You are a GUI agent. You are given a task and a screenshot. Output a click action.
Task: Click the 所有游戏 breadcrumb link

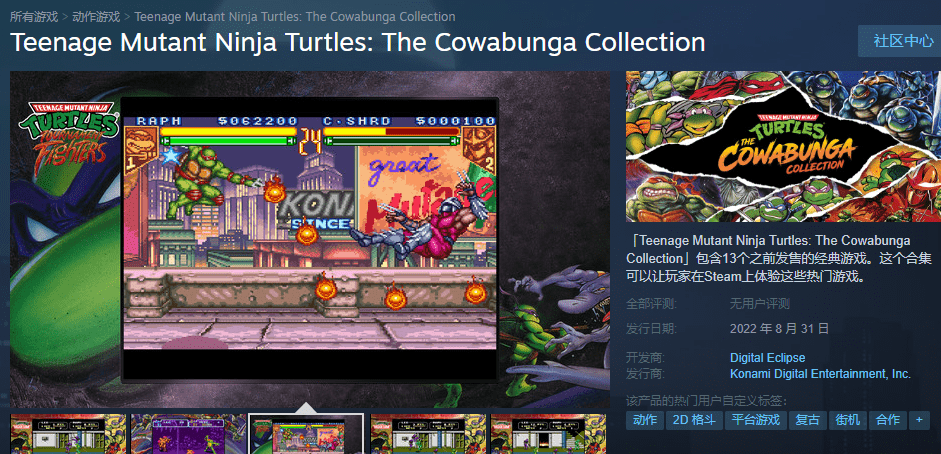coord(34,16)
